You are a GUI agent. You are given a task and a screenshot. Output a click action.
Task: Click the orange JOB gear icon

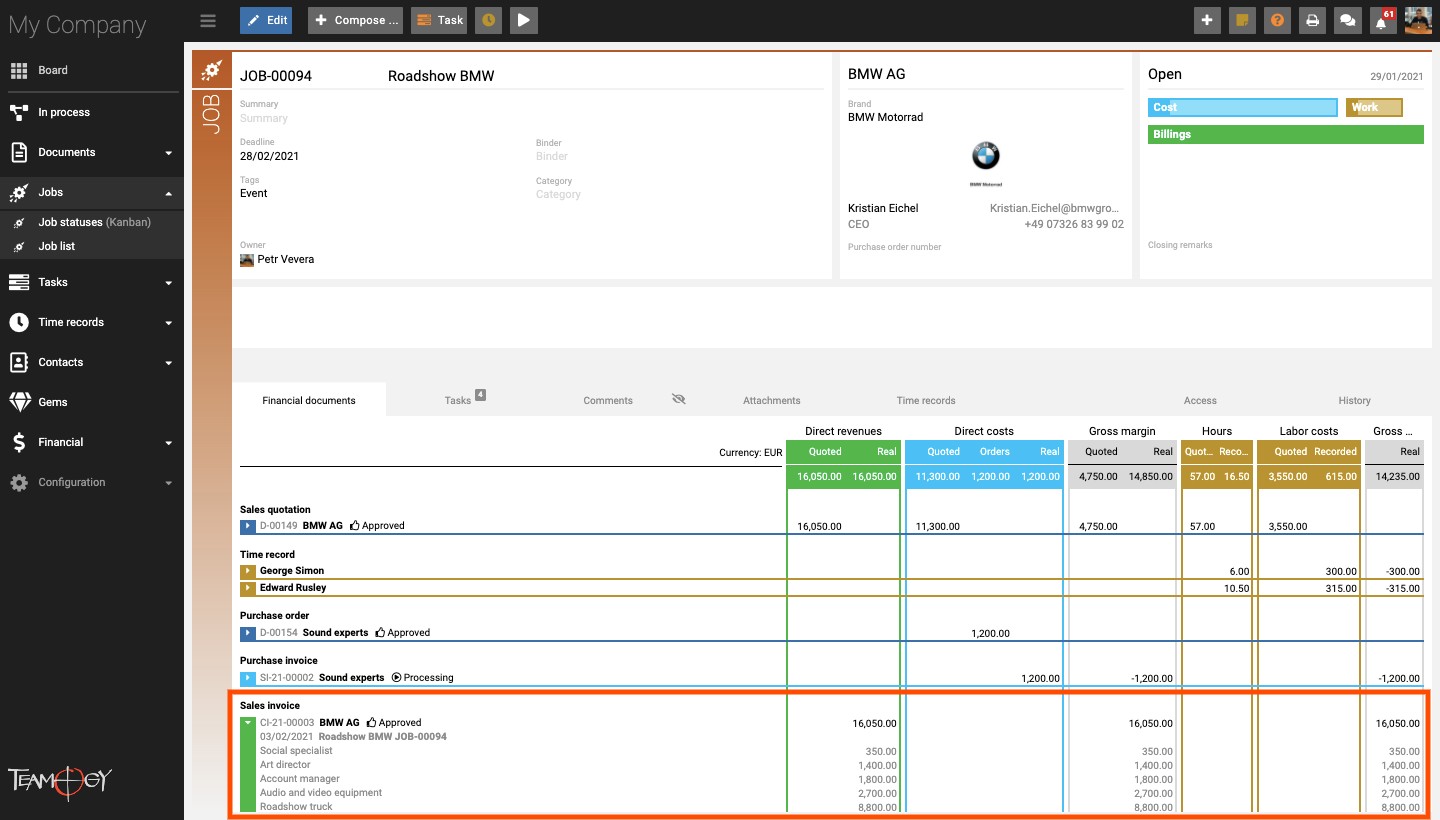[x=211, y=71]
